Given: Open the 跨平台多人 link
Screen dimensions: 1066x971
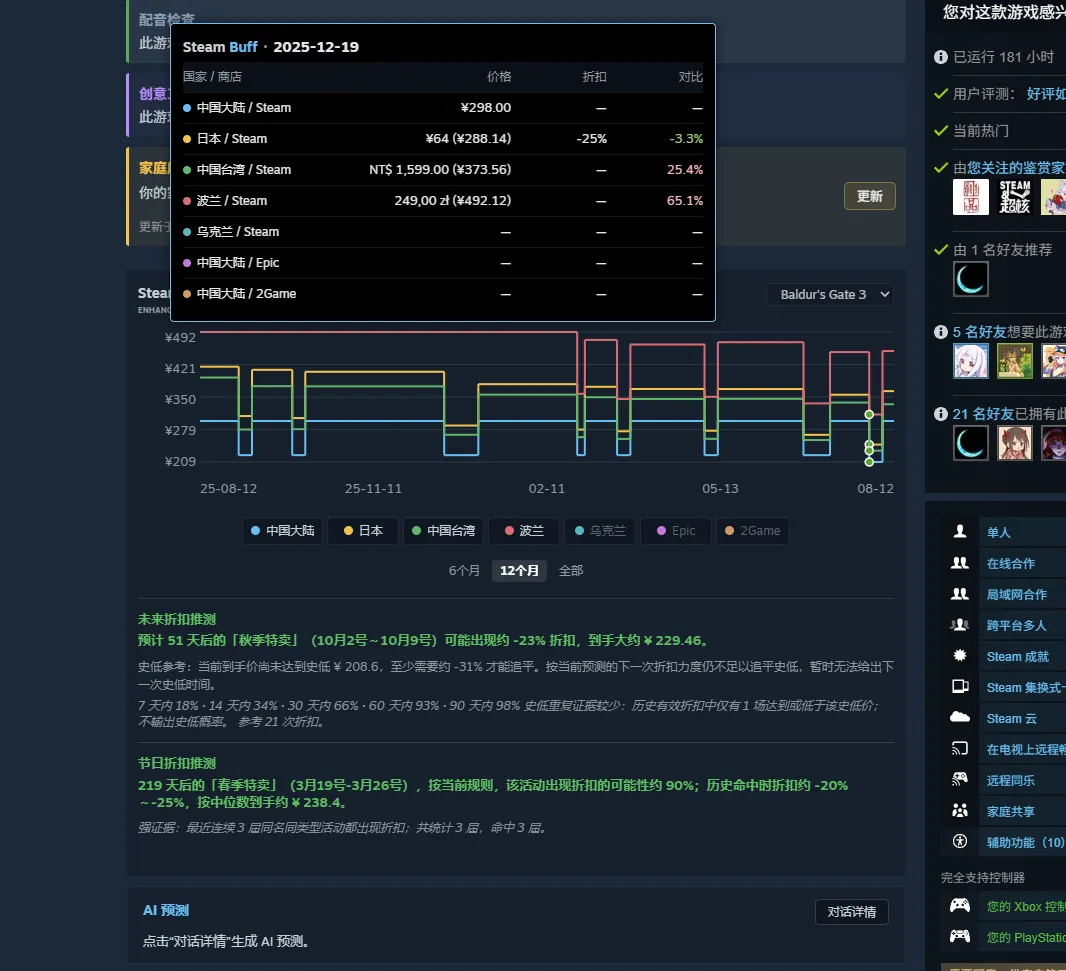Looking at the screenshot, I should tap(1016, 625).
